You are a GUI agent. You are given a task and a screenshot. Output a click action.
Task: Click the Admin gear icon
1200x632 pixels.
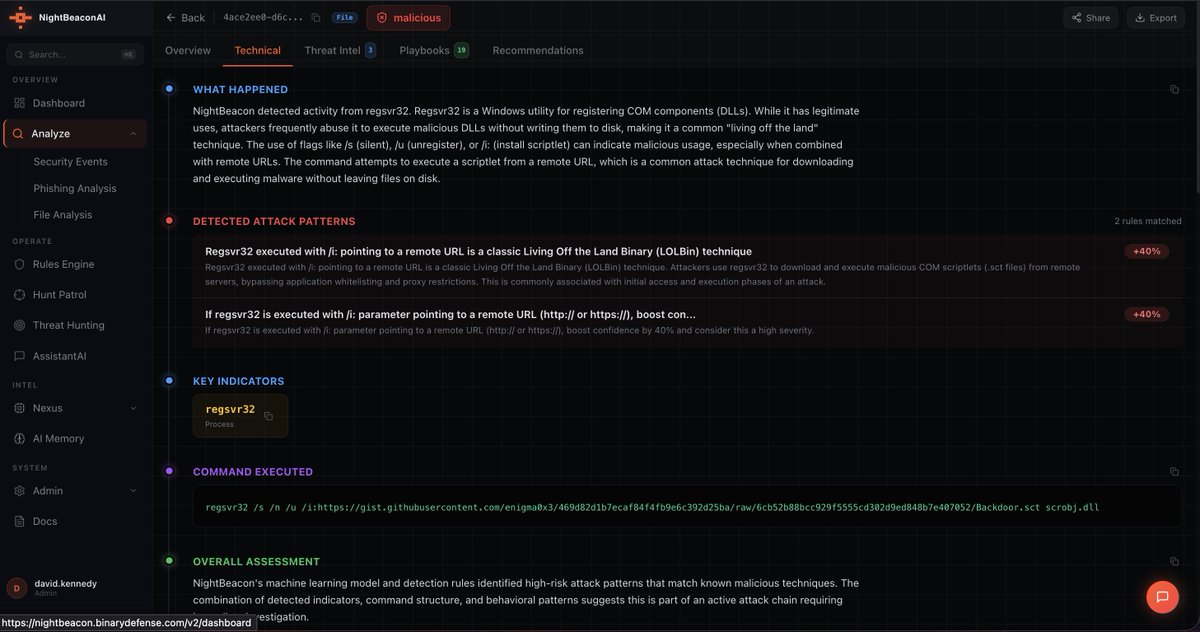coord(20,491)
